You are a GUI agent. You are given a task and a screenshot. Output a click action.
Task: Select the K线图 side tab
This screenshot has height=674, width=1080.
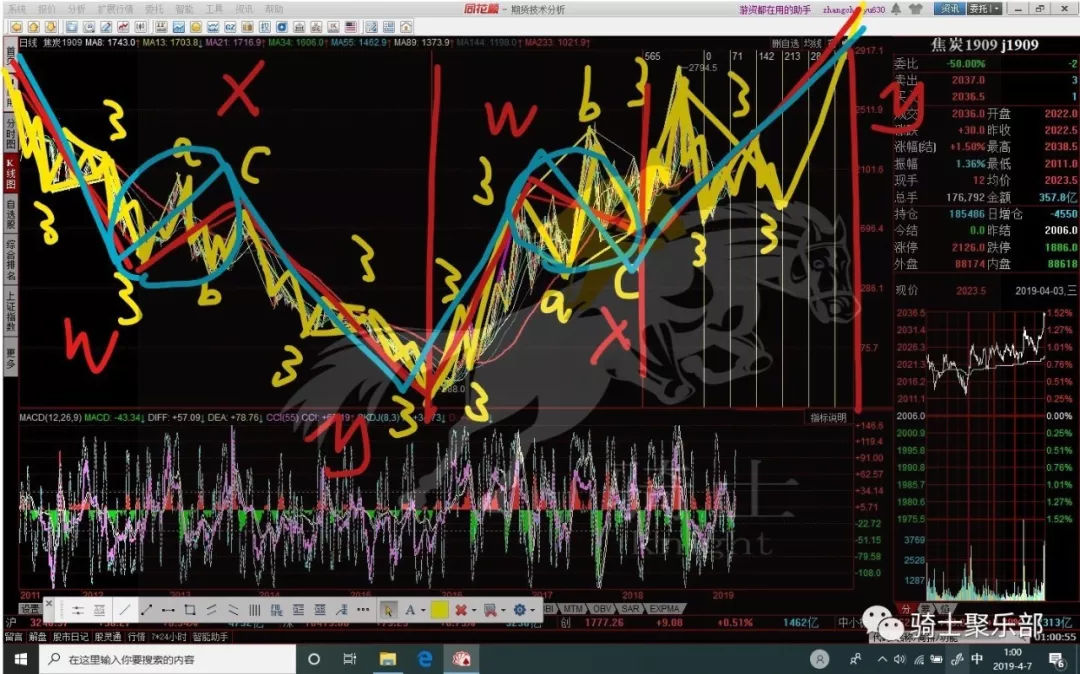(11, 174)
